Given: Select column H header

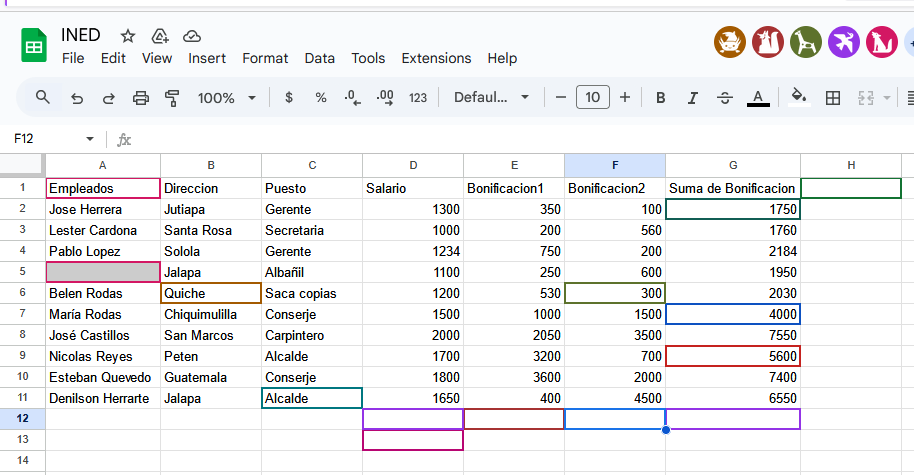Looking at the screenshot, I should click(x=851, y=166).
